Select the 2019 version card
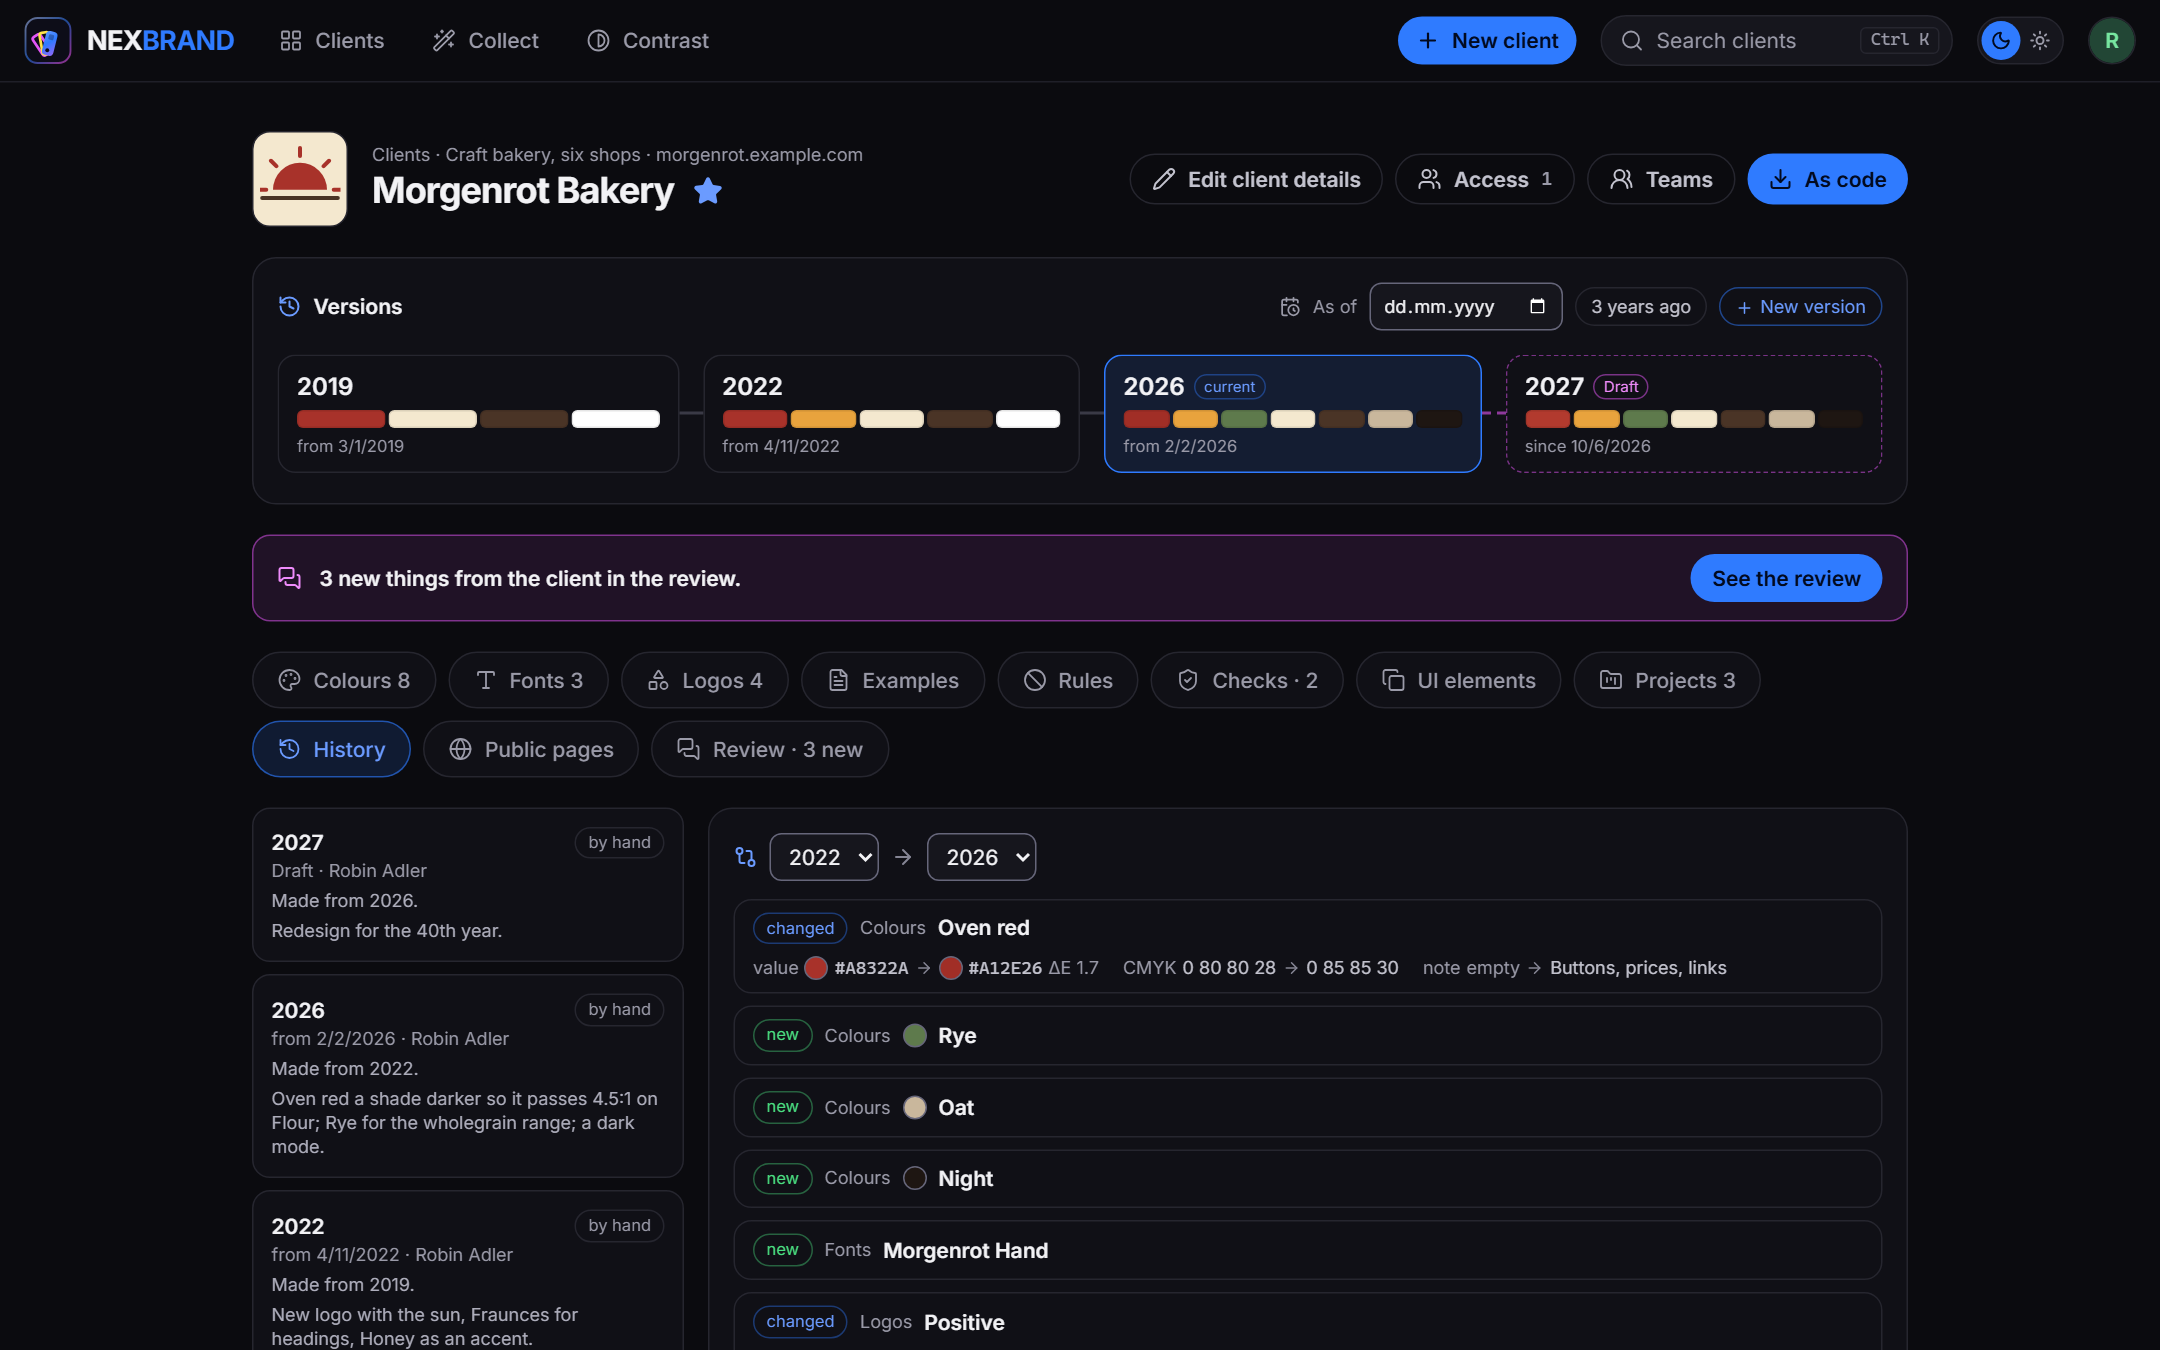The height and width of the screenshot is (1350, 2160). (x=478, y=413)
